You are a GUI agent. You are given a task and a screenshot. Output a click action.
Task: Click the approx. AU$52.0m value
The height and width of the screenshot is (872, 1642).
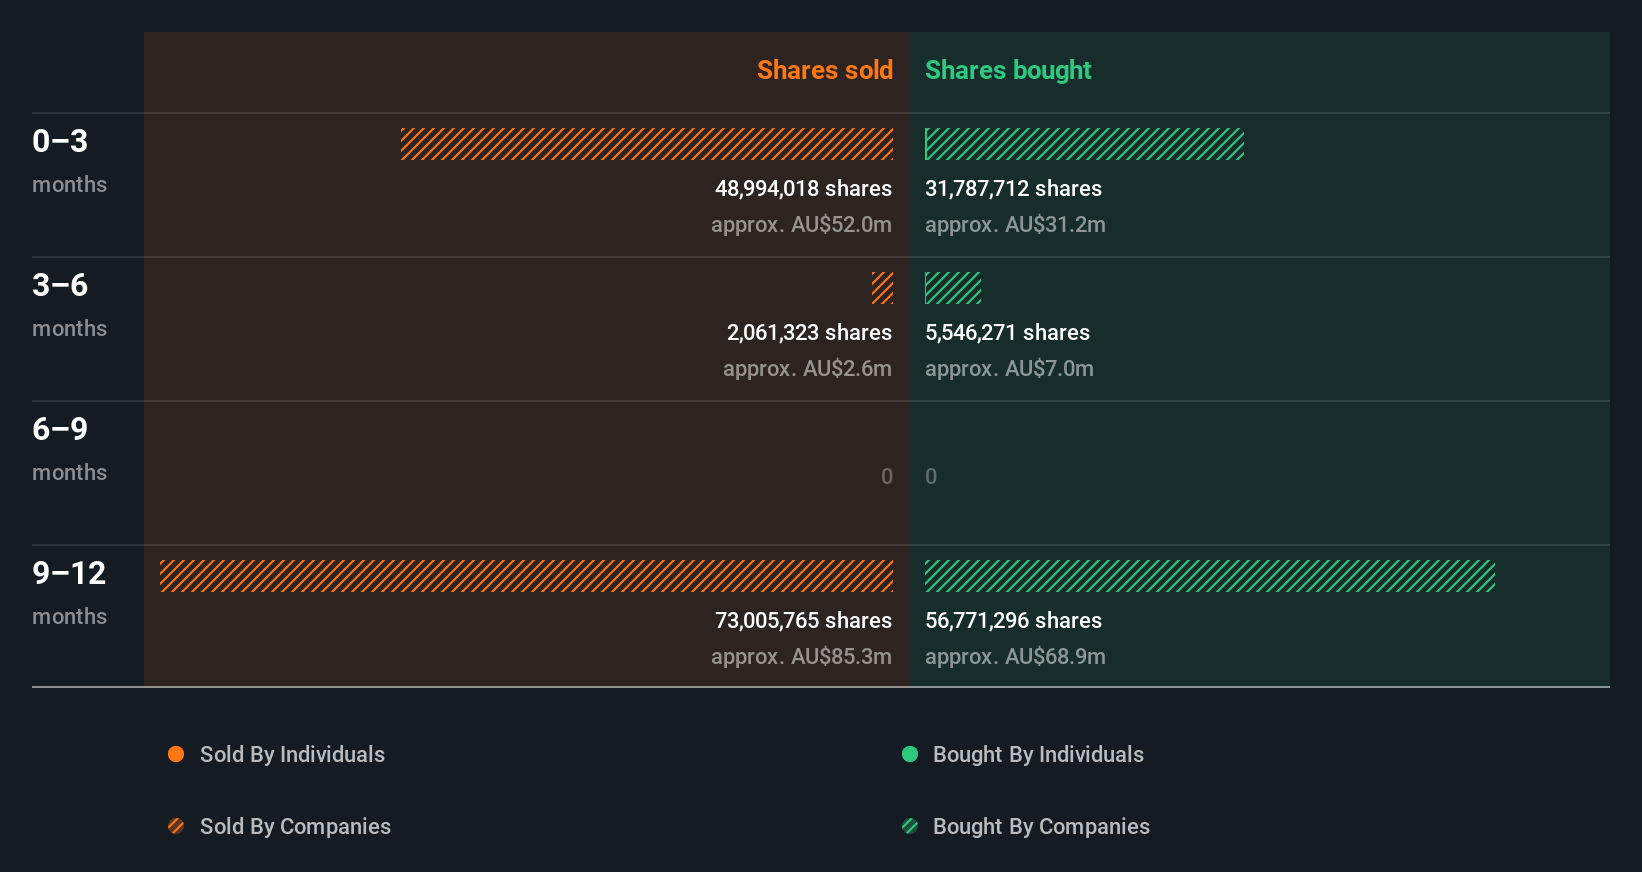801,224
